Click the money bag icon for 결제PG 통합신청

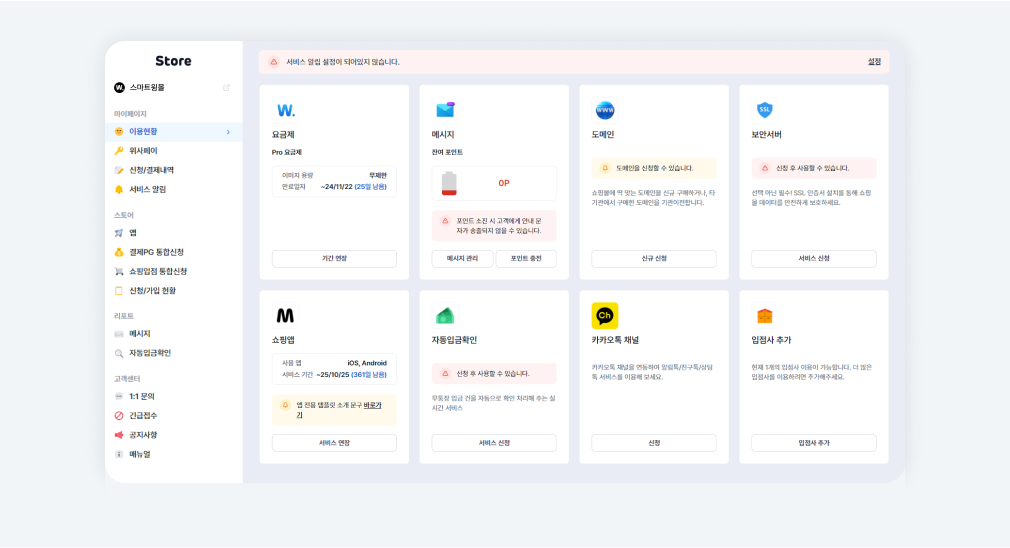point(119,252)
